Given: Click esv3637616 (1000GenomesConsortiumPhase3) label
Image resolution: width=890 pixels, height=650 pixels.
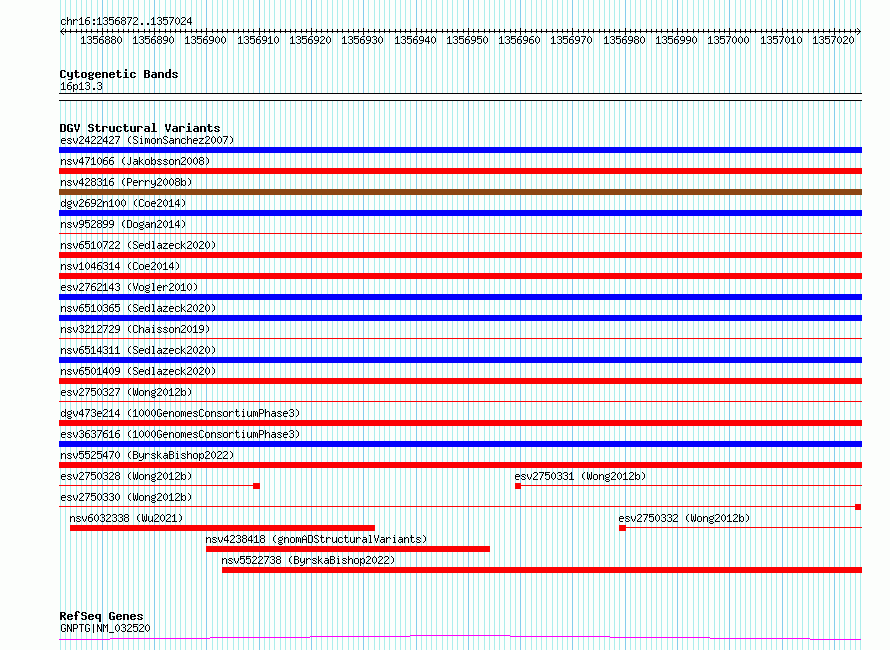Looking at the screenshot, I should [x=180, y=434].
